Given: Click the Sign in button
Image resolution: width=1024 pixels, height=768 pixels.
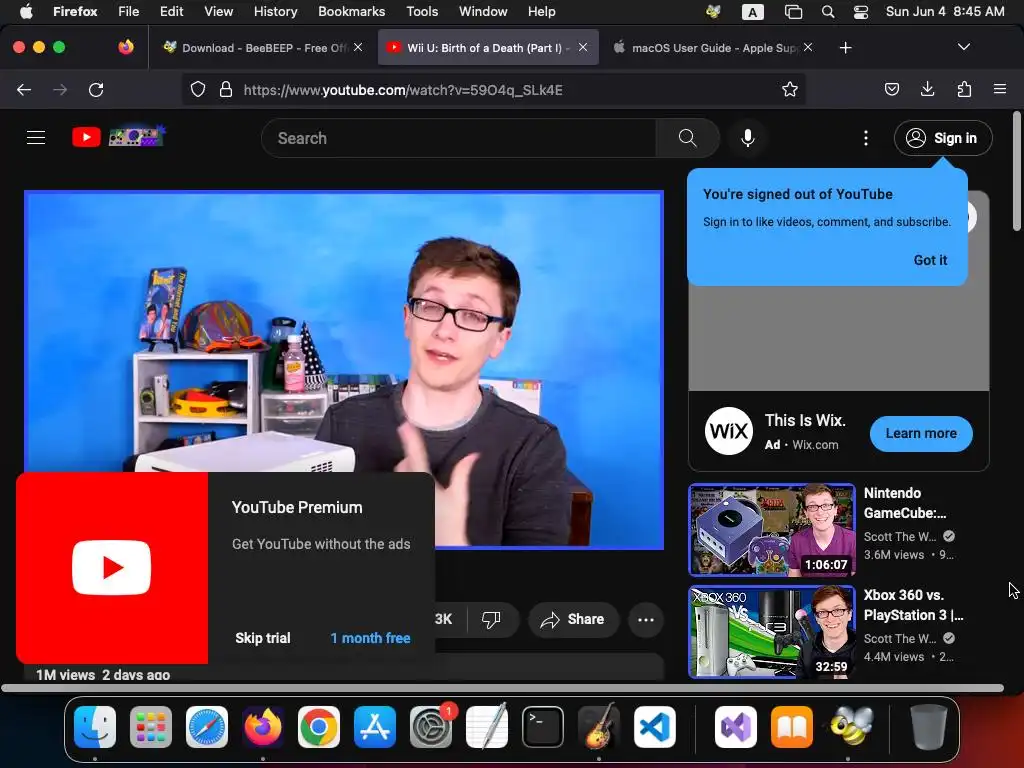Looking at the screenshot, I should click(943, 138).
